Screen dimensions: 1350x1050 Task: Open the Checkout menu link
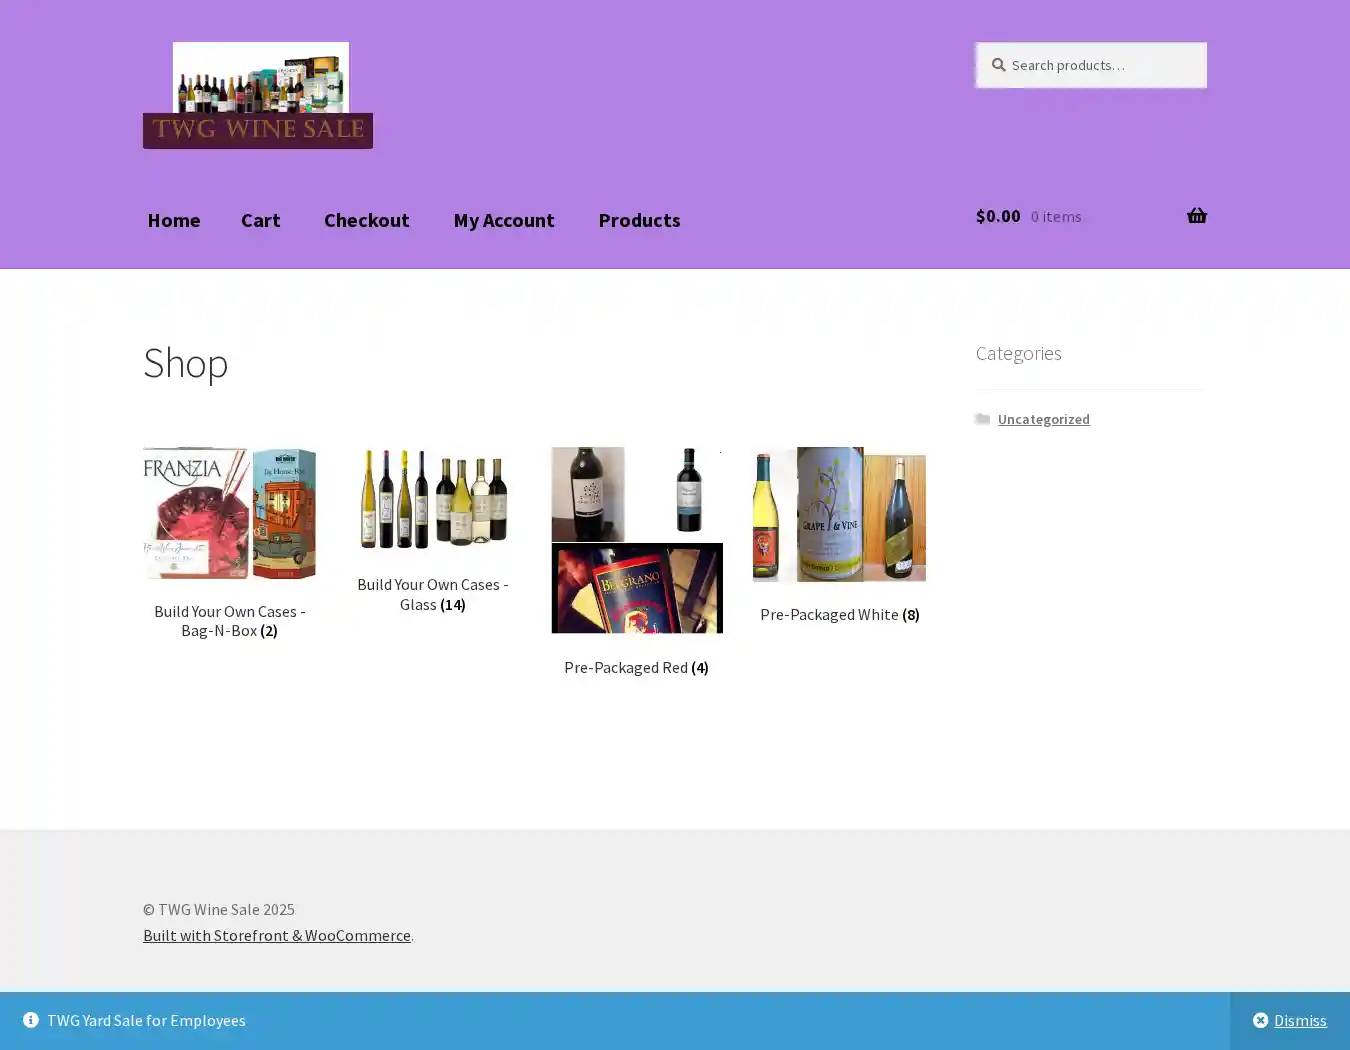coord(366,220)
